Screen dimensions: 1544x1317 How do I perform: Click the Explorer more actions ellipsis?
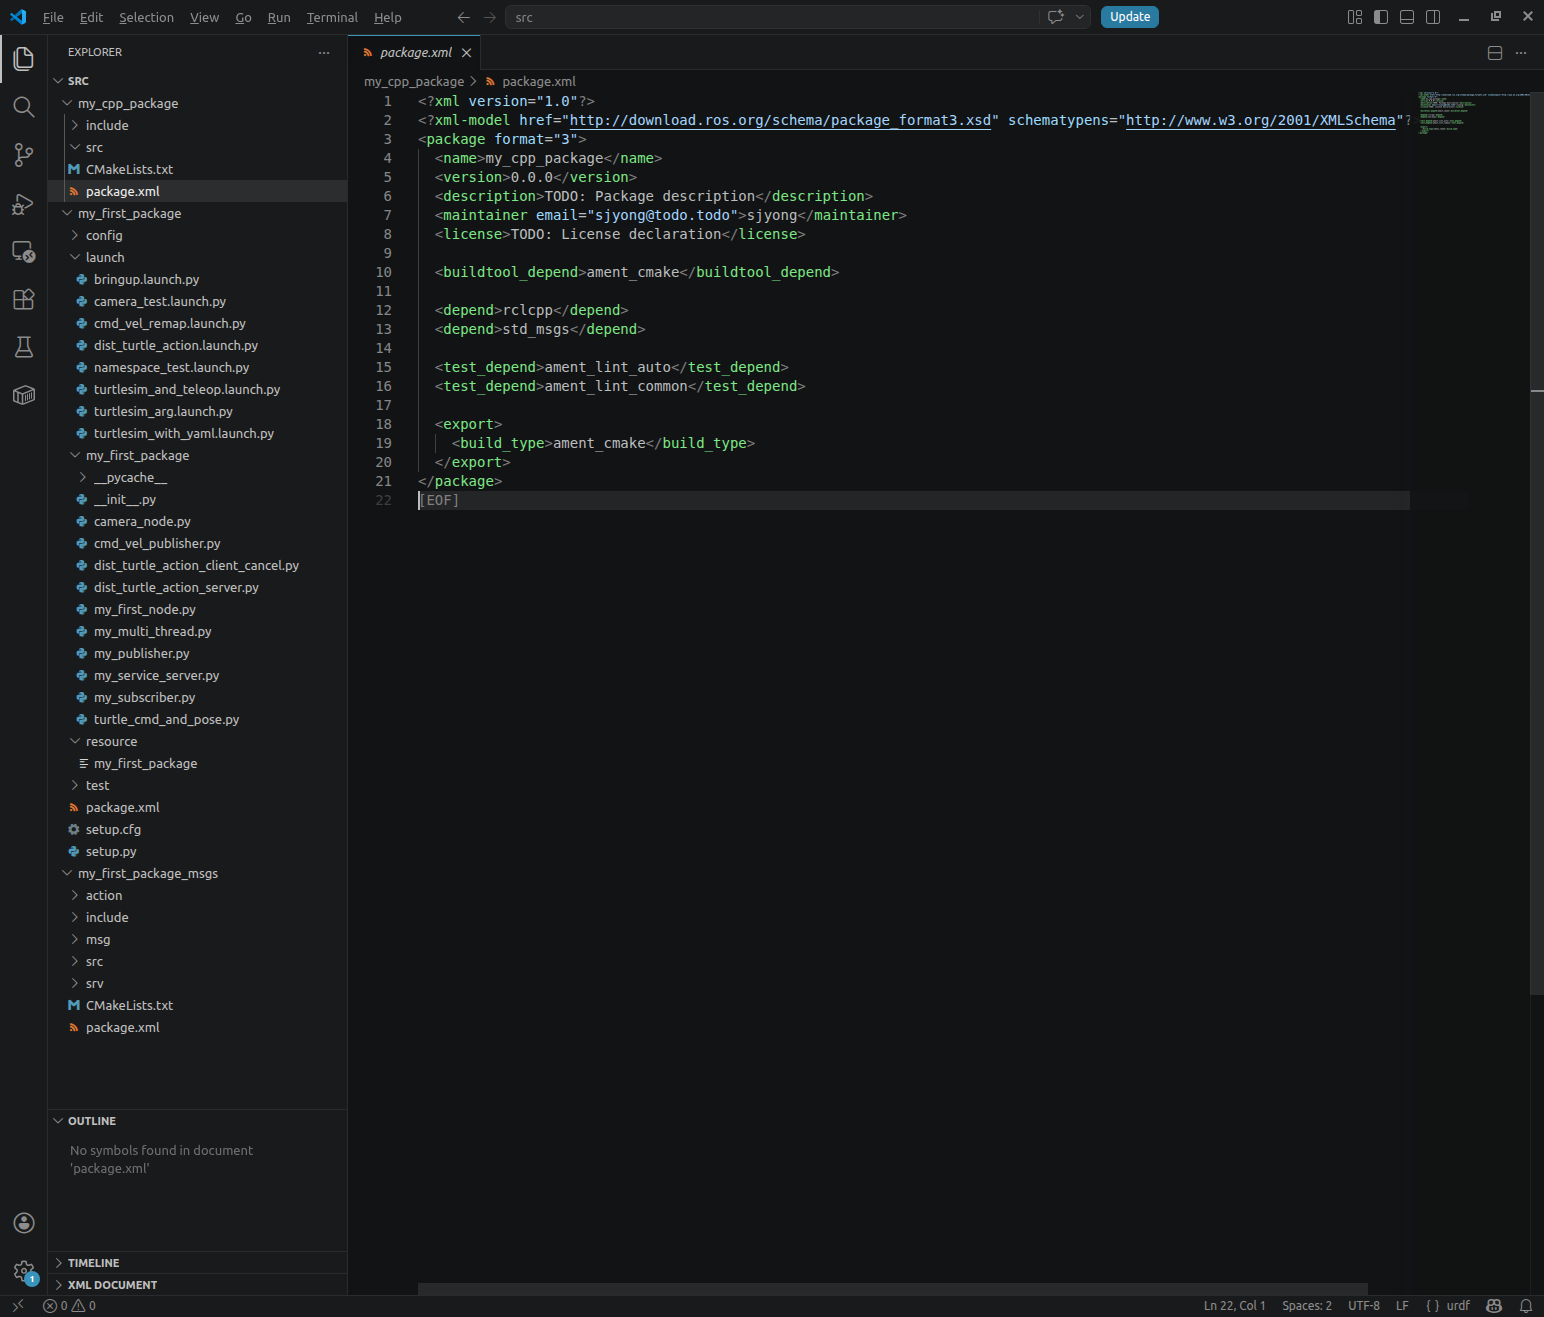(324, 52)
